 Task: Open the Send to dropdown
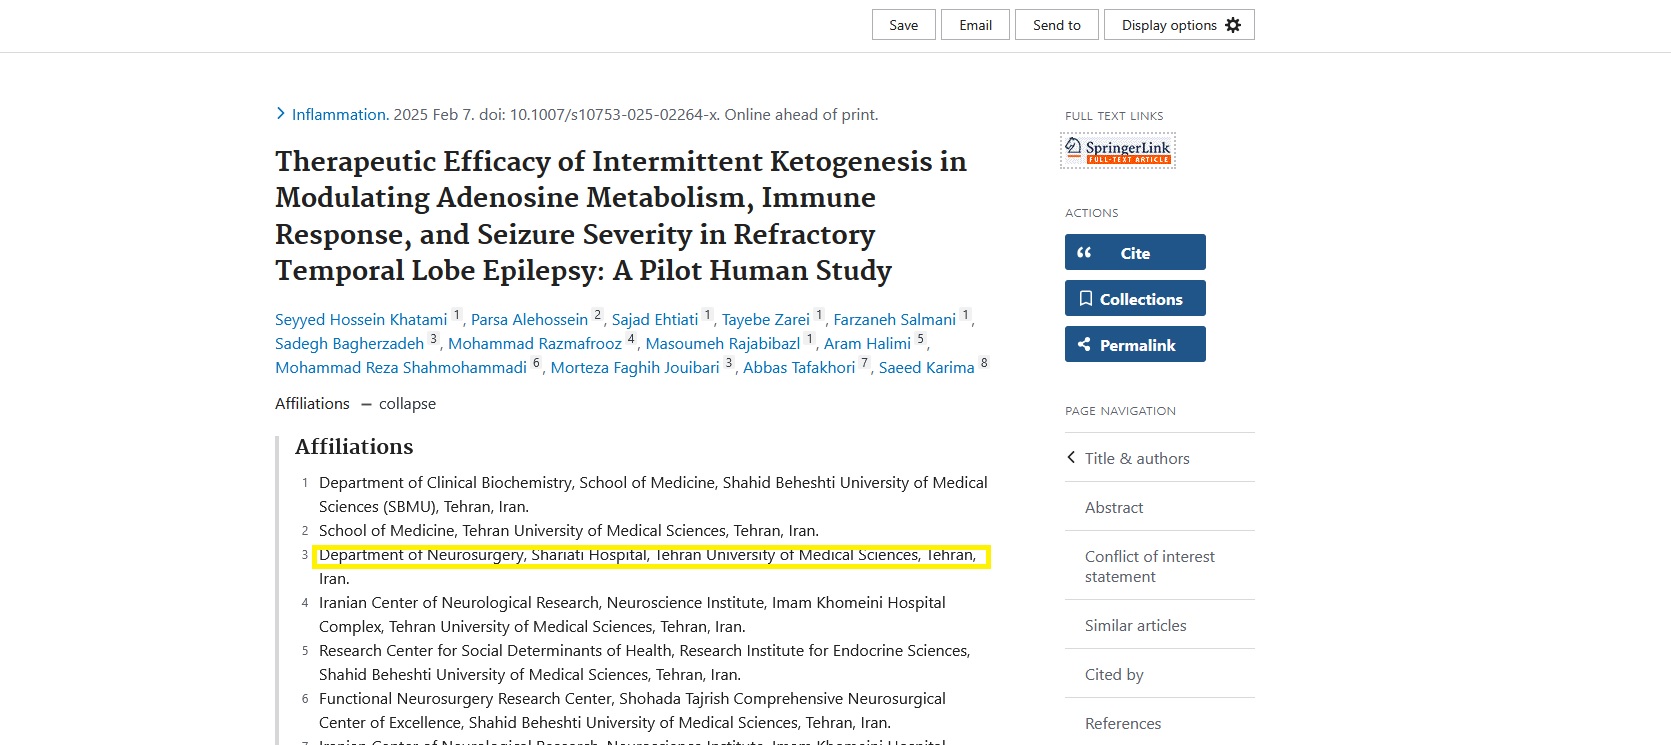pyautogui.click(x=1056, y=25)
